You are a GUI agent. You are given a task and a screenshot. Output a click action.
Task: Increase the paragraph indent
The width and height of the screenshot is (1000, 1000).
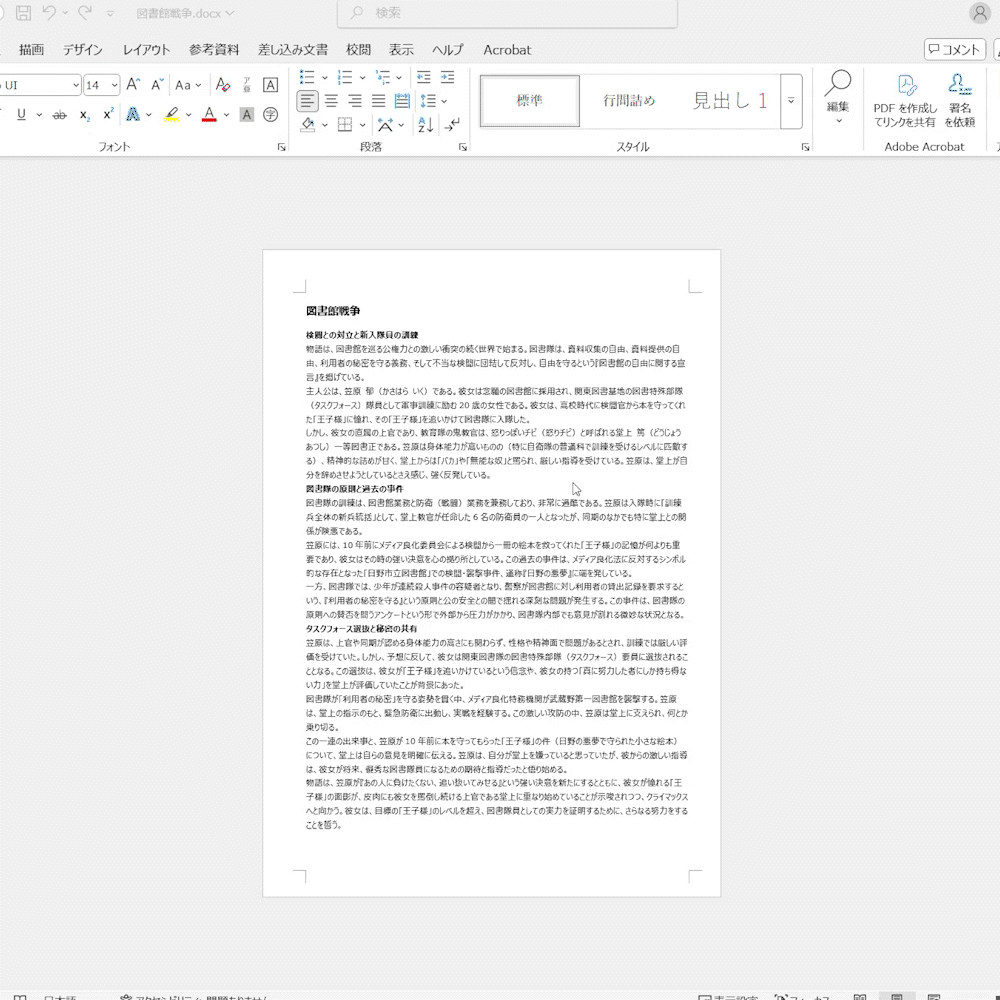click(x=447, y=77)
